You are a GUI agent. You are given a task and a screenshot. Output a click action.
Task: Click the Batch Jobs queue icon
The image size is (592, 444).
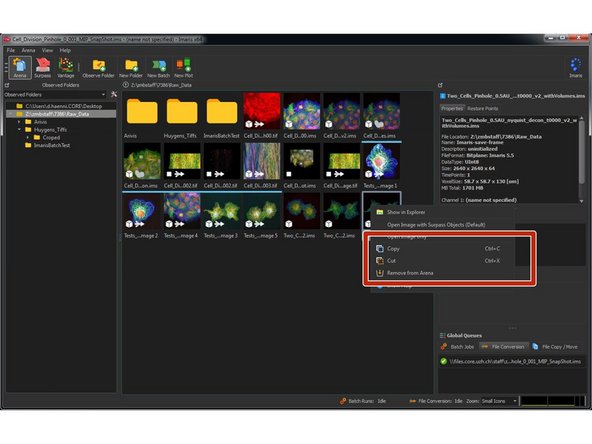444,346
